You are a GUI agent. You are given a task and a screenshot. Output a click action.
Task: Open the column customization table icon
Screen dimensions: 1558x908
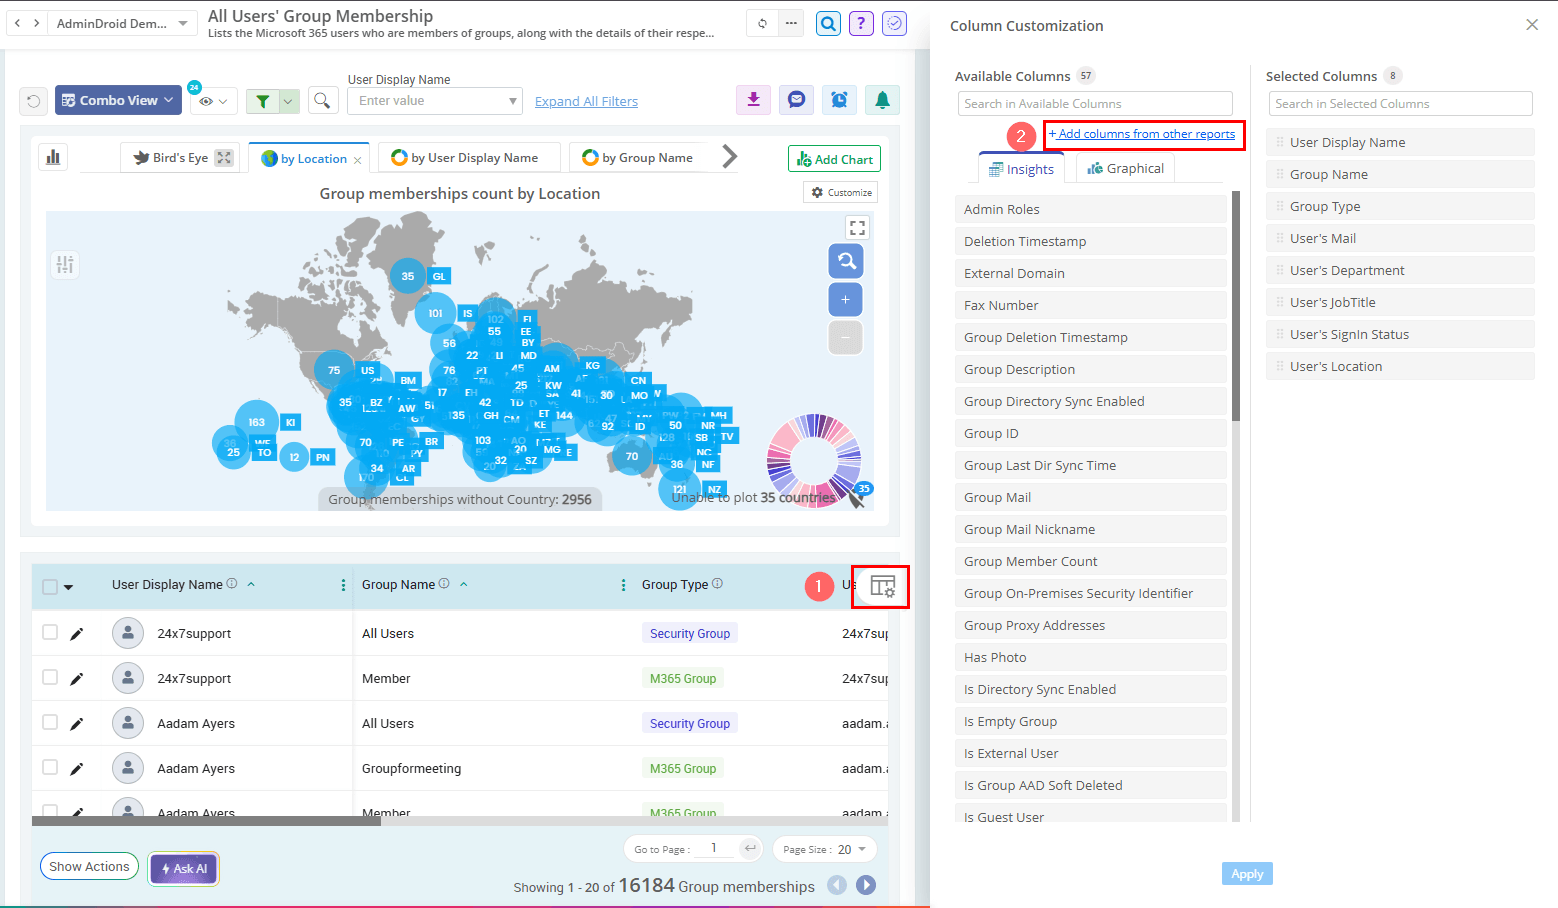pyautogui.click(x=882, y=587)
